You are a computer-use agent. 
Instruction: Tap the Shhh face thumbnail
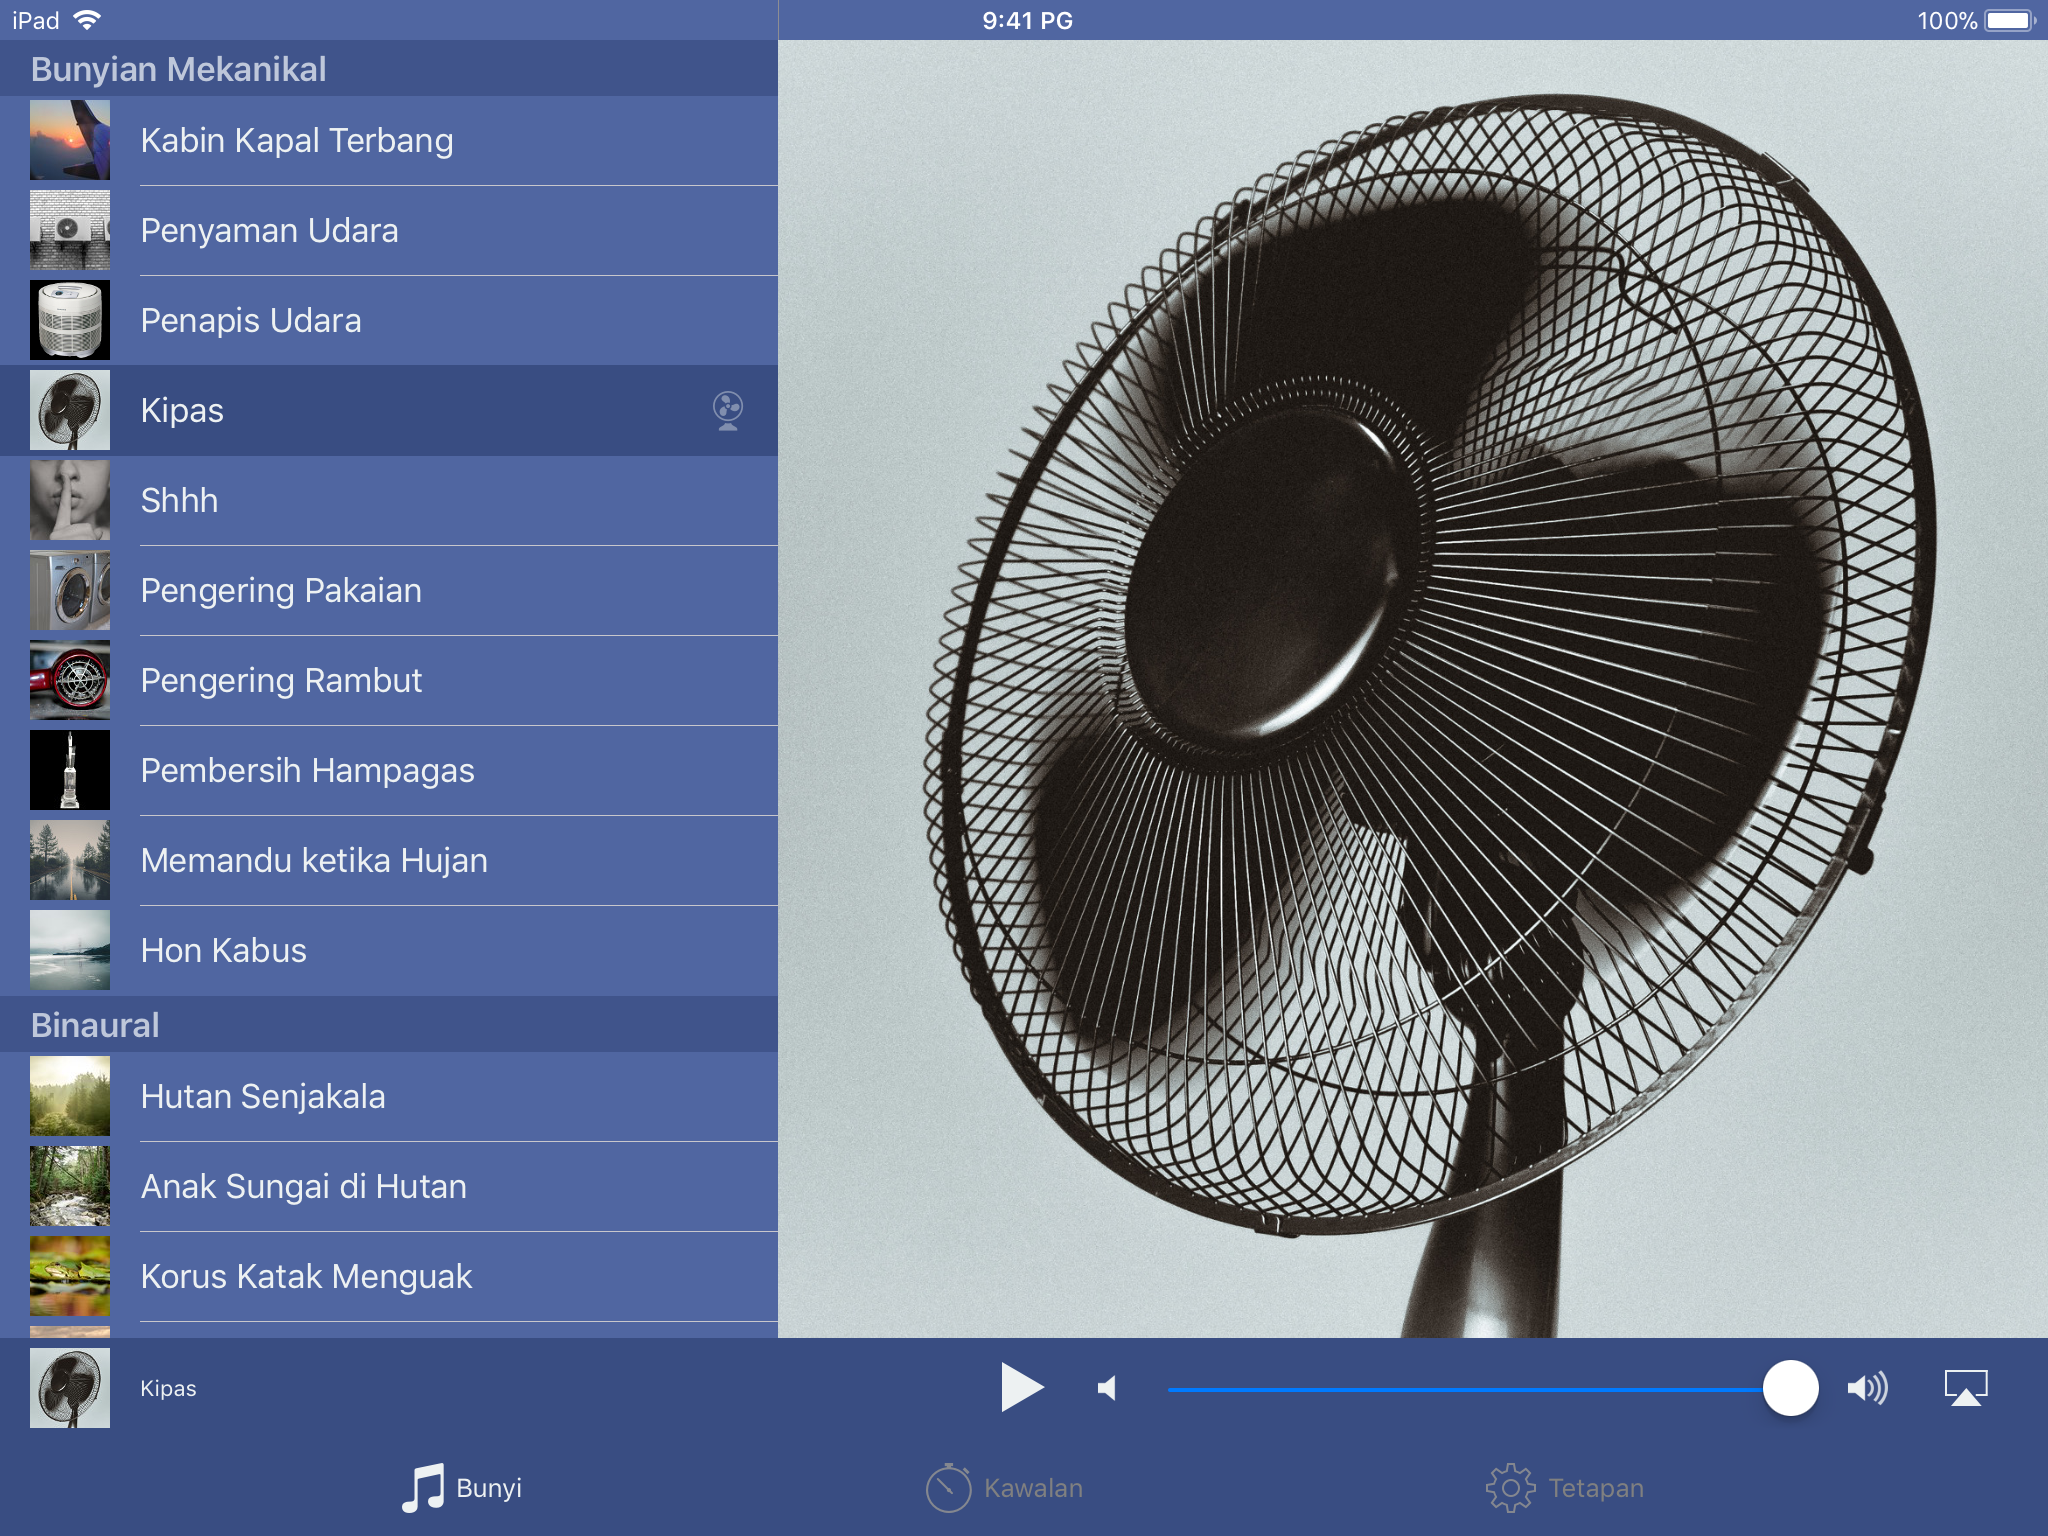point(70,500)
